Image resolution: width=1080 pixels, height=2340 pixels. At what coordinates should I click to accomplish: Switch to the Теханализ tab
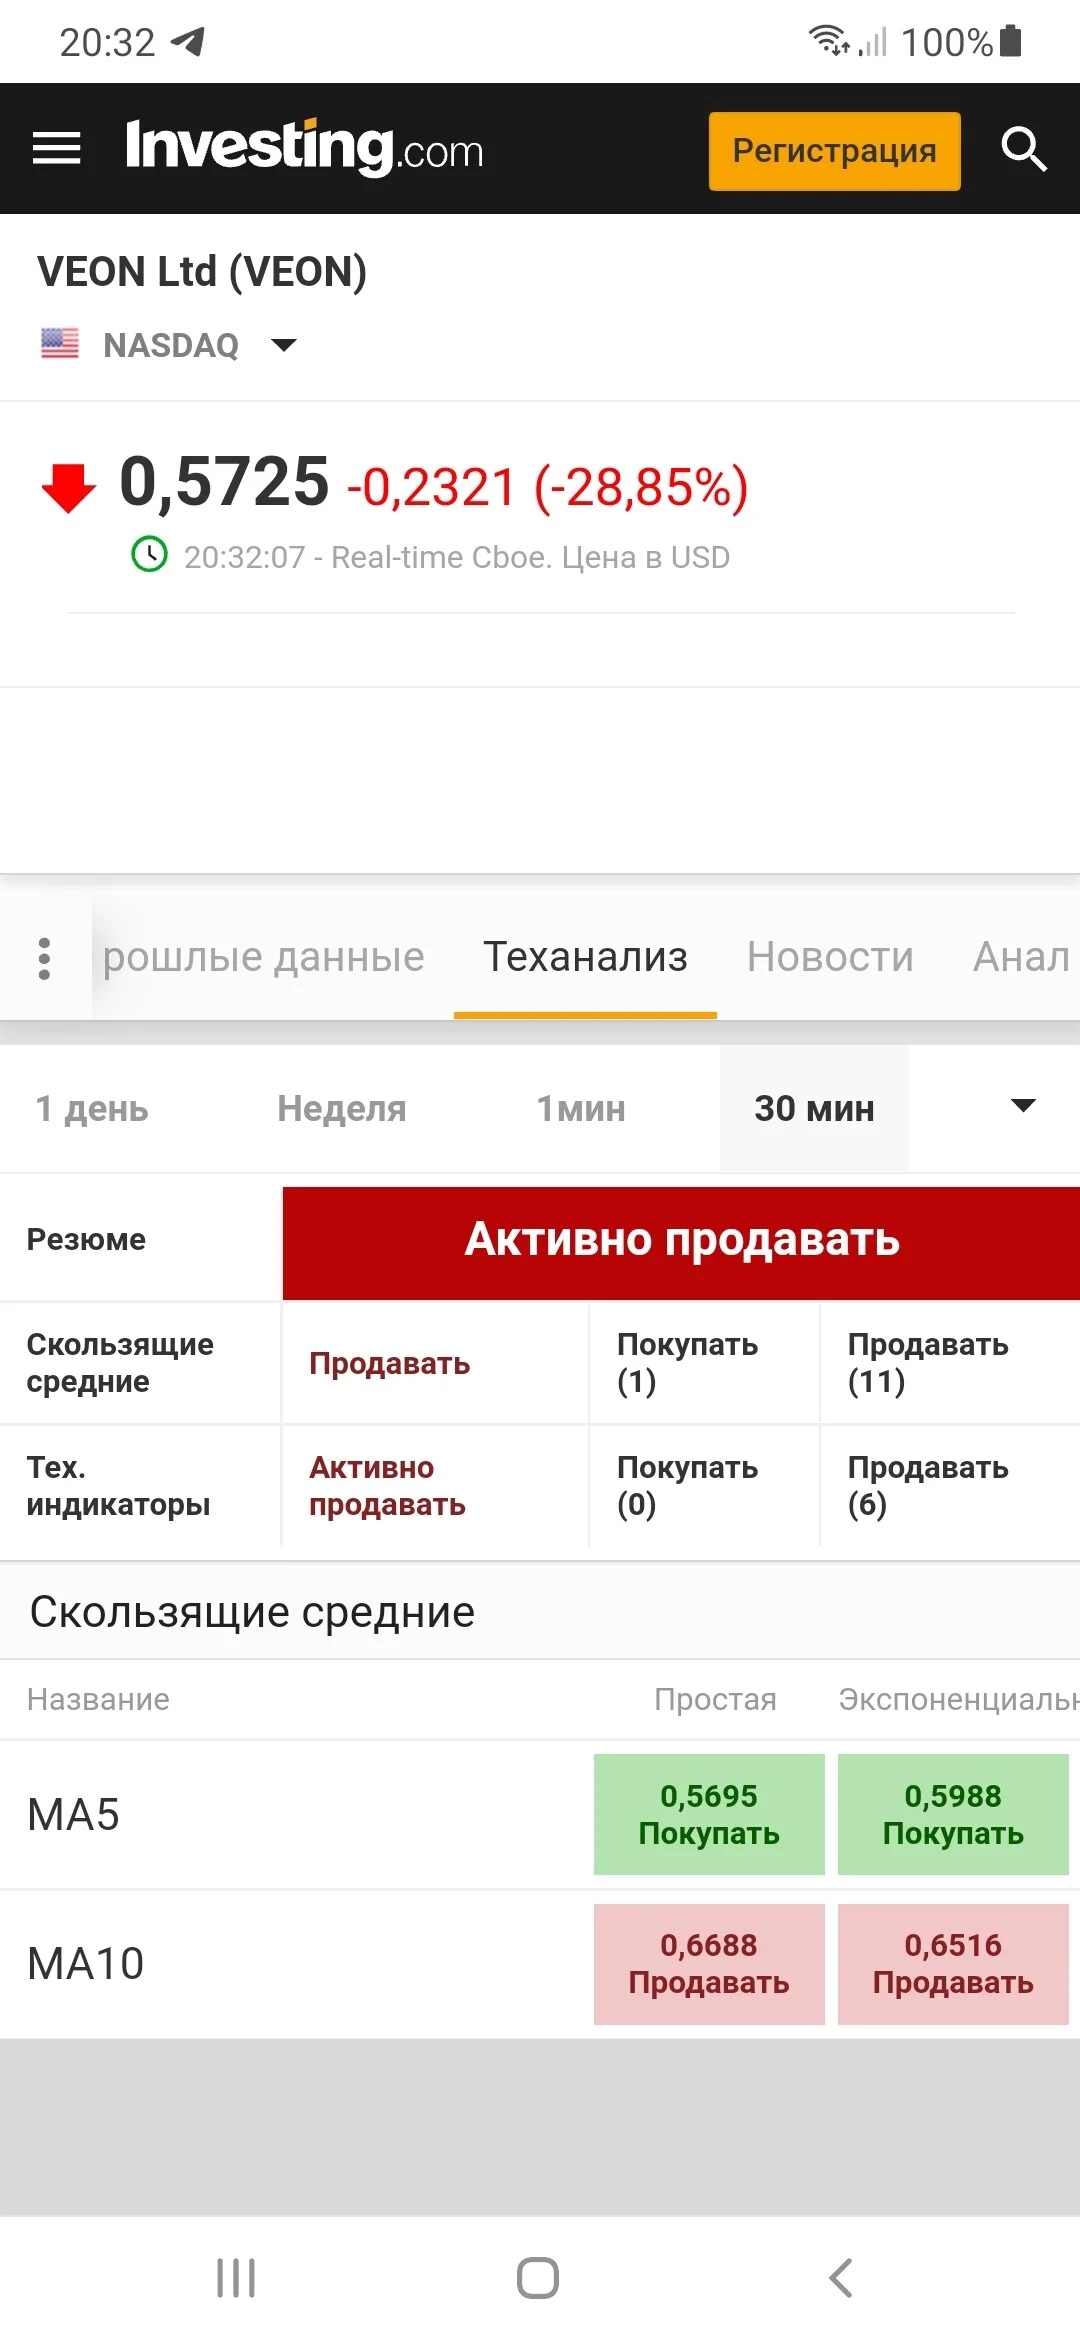pos(585,957)
